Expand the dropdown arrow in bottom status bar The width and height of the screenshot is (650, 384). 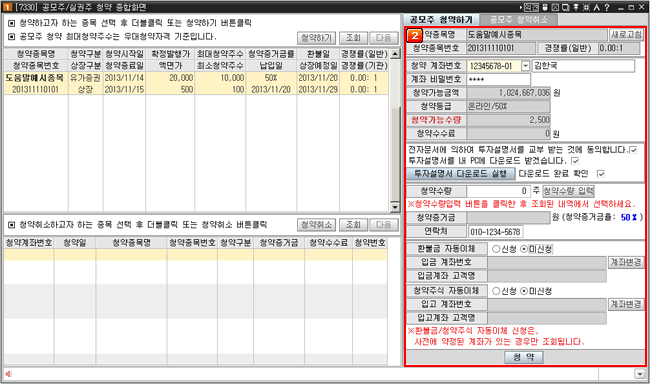click(639, 374)
